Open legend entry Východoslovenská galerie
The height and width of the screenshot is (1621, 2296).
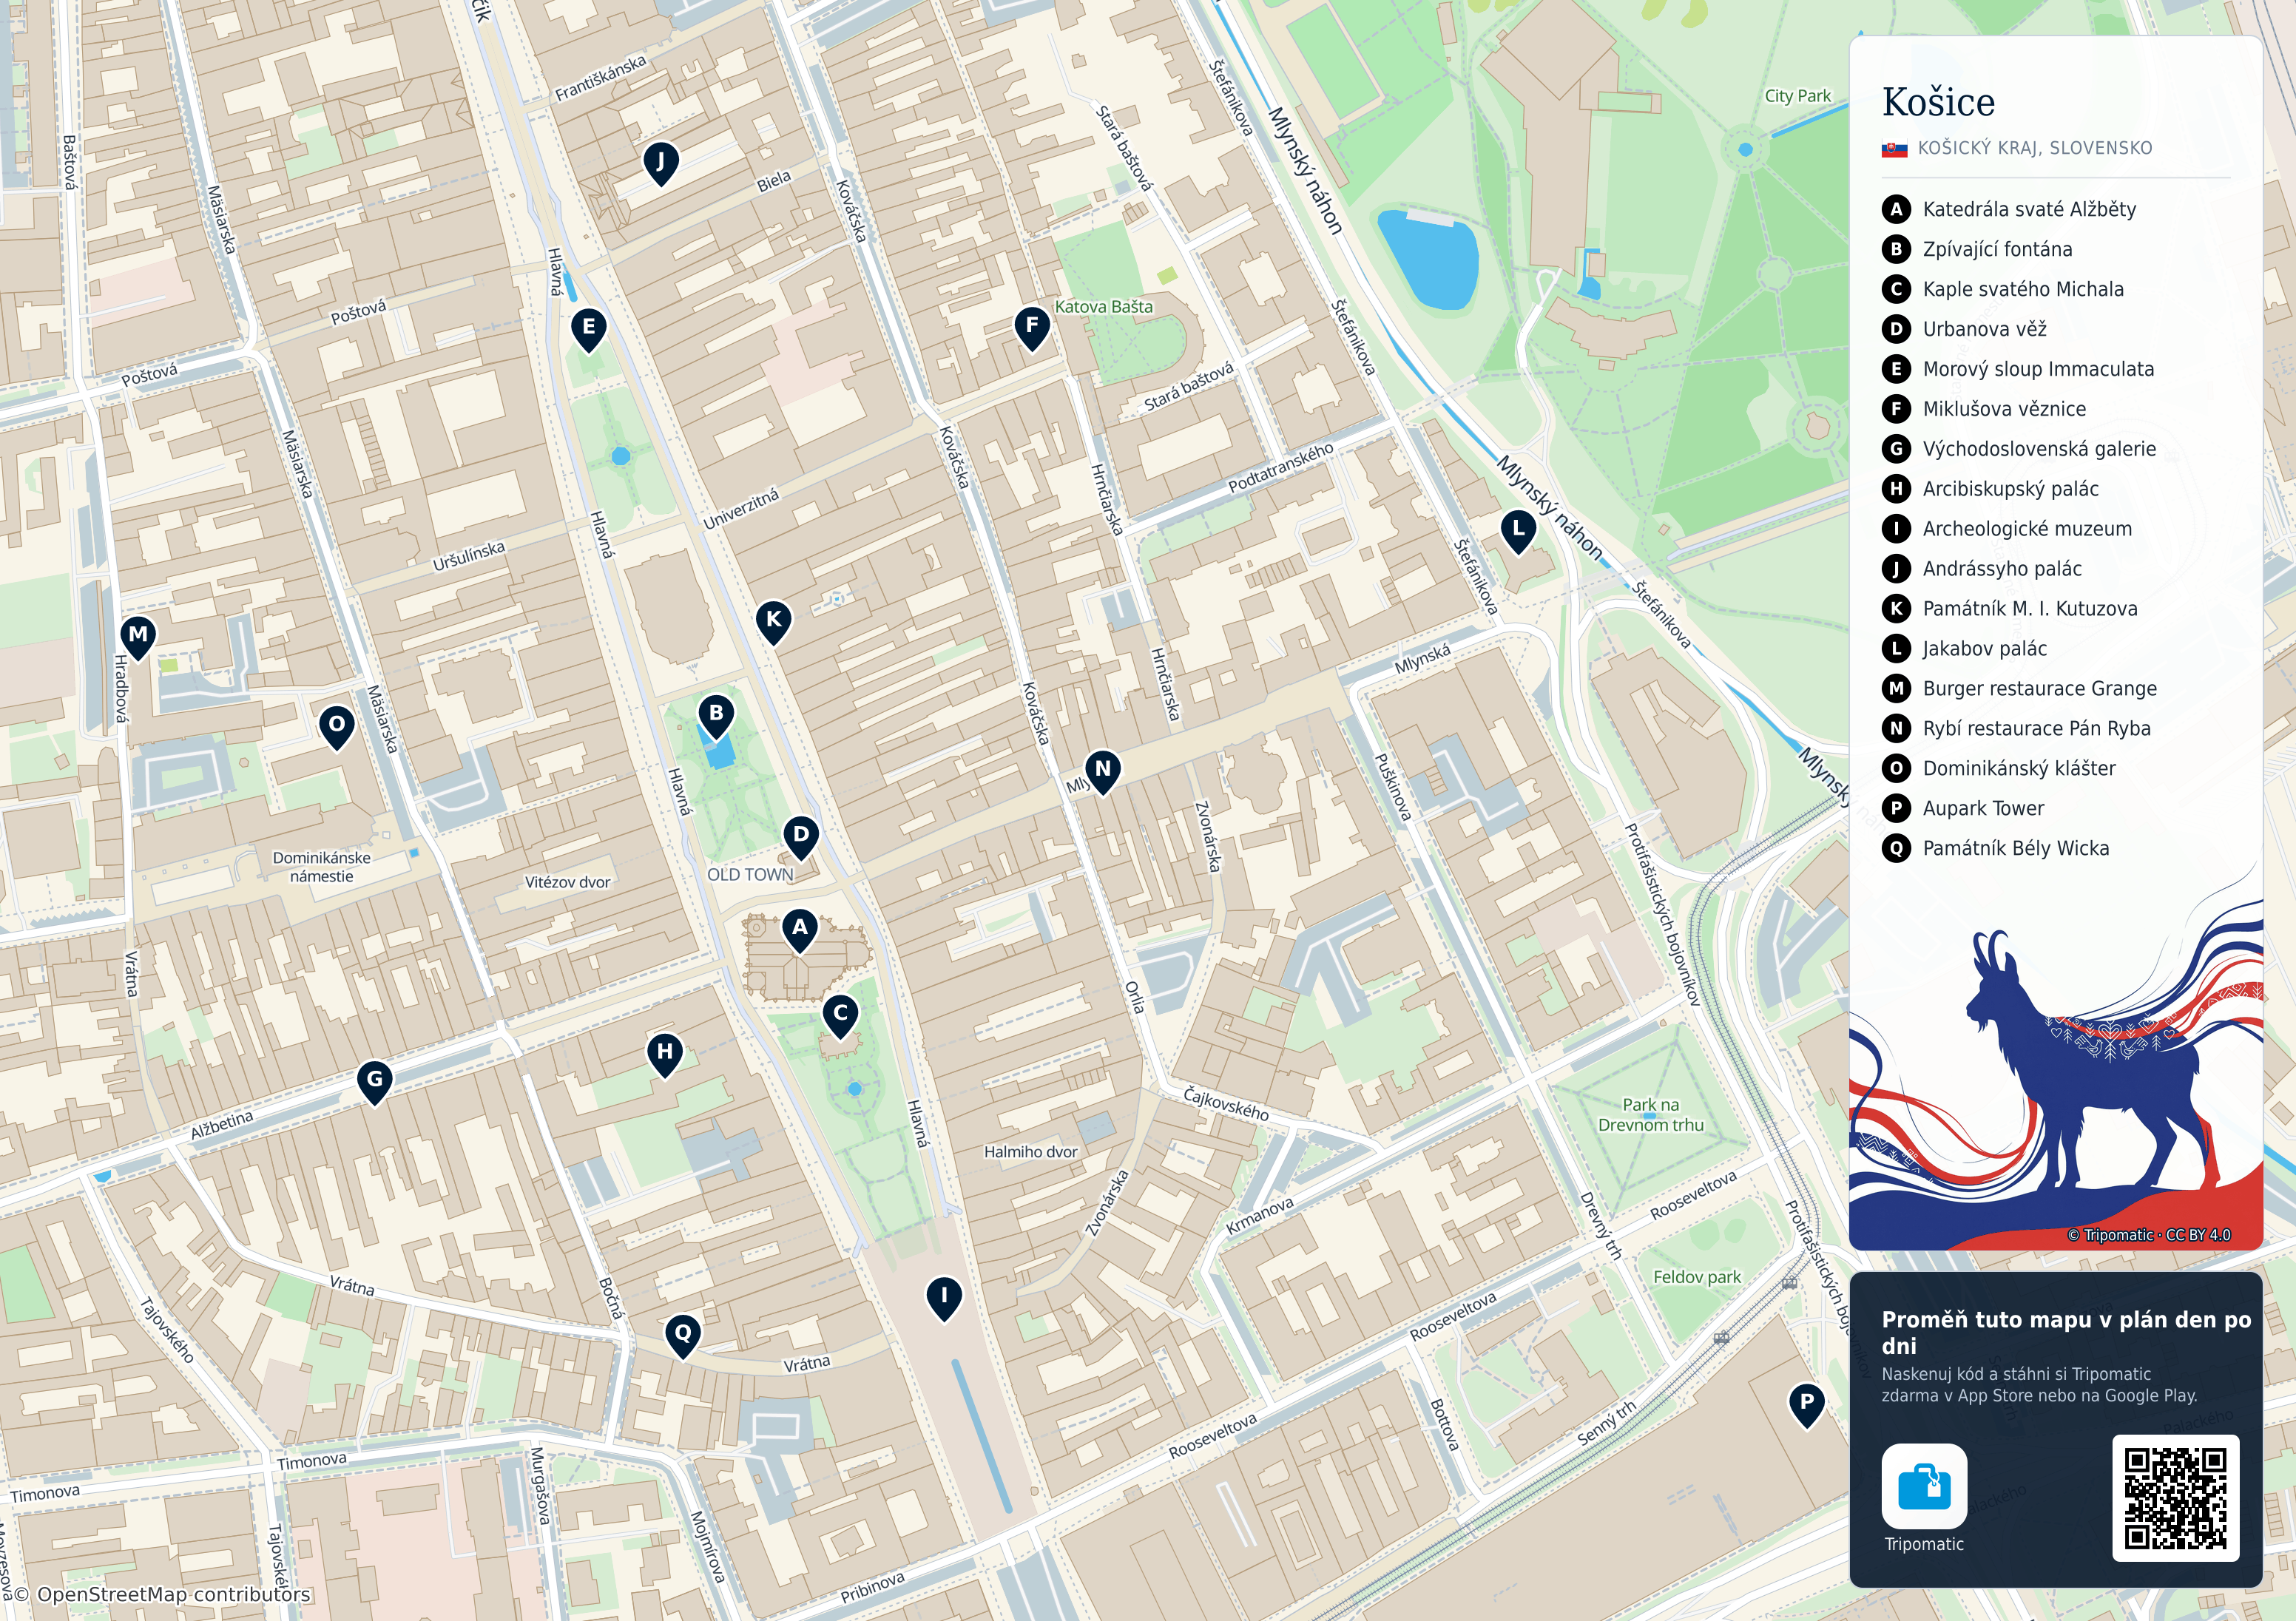coord(2019,449)
